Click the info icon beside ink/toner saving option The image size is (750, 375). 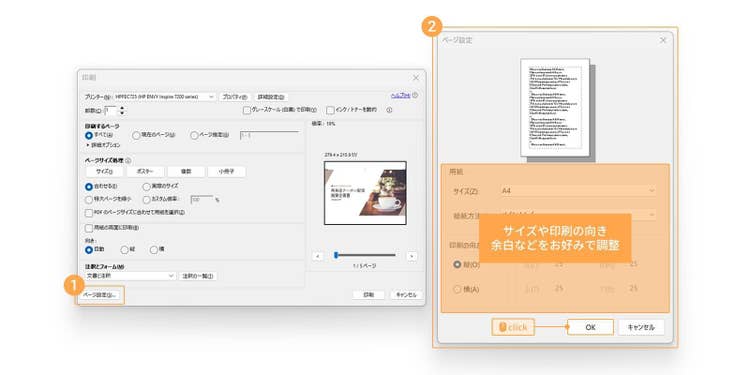click(389, 110)
